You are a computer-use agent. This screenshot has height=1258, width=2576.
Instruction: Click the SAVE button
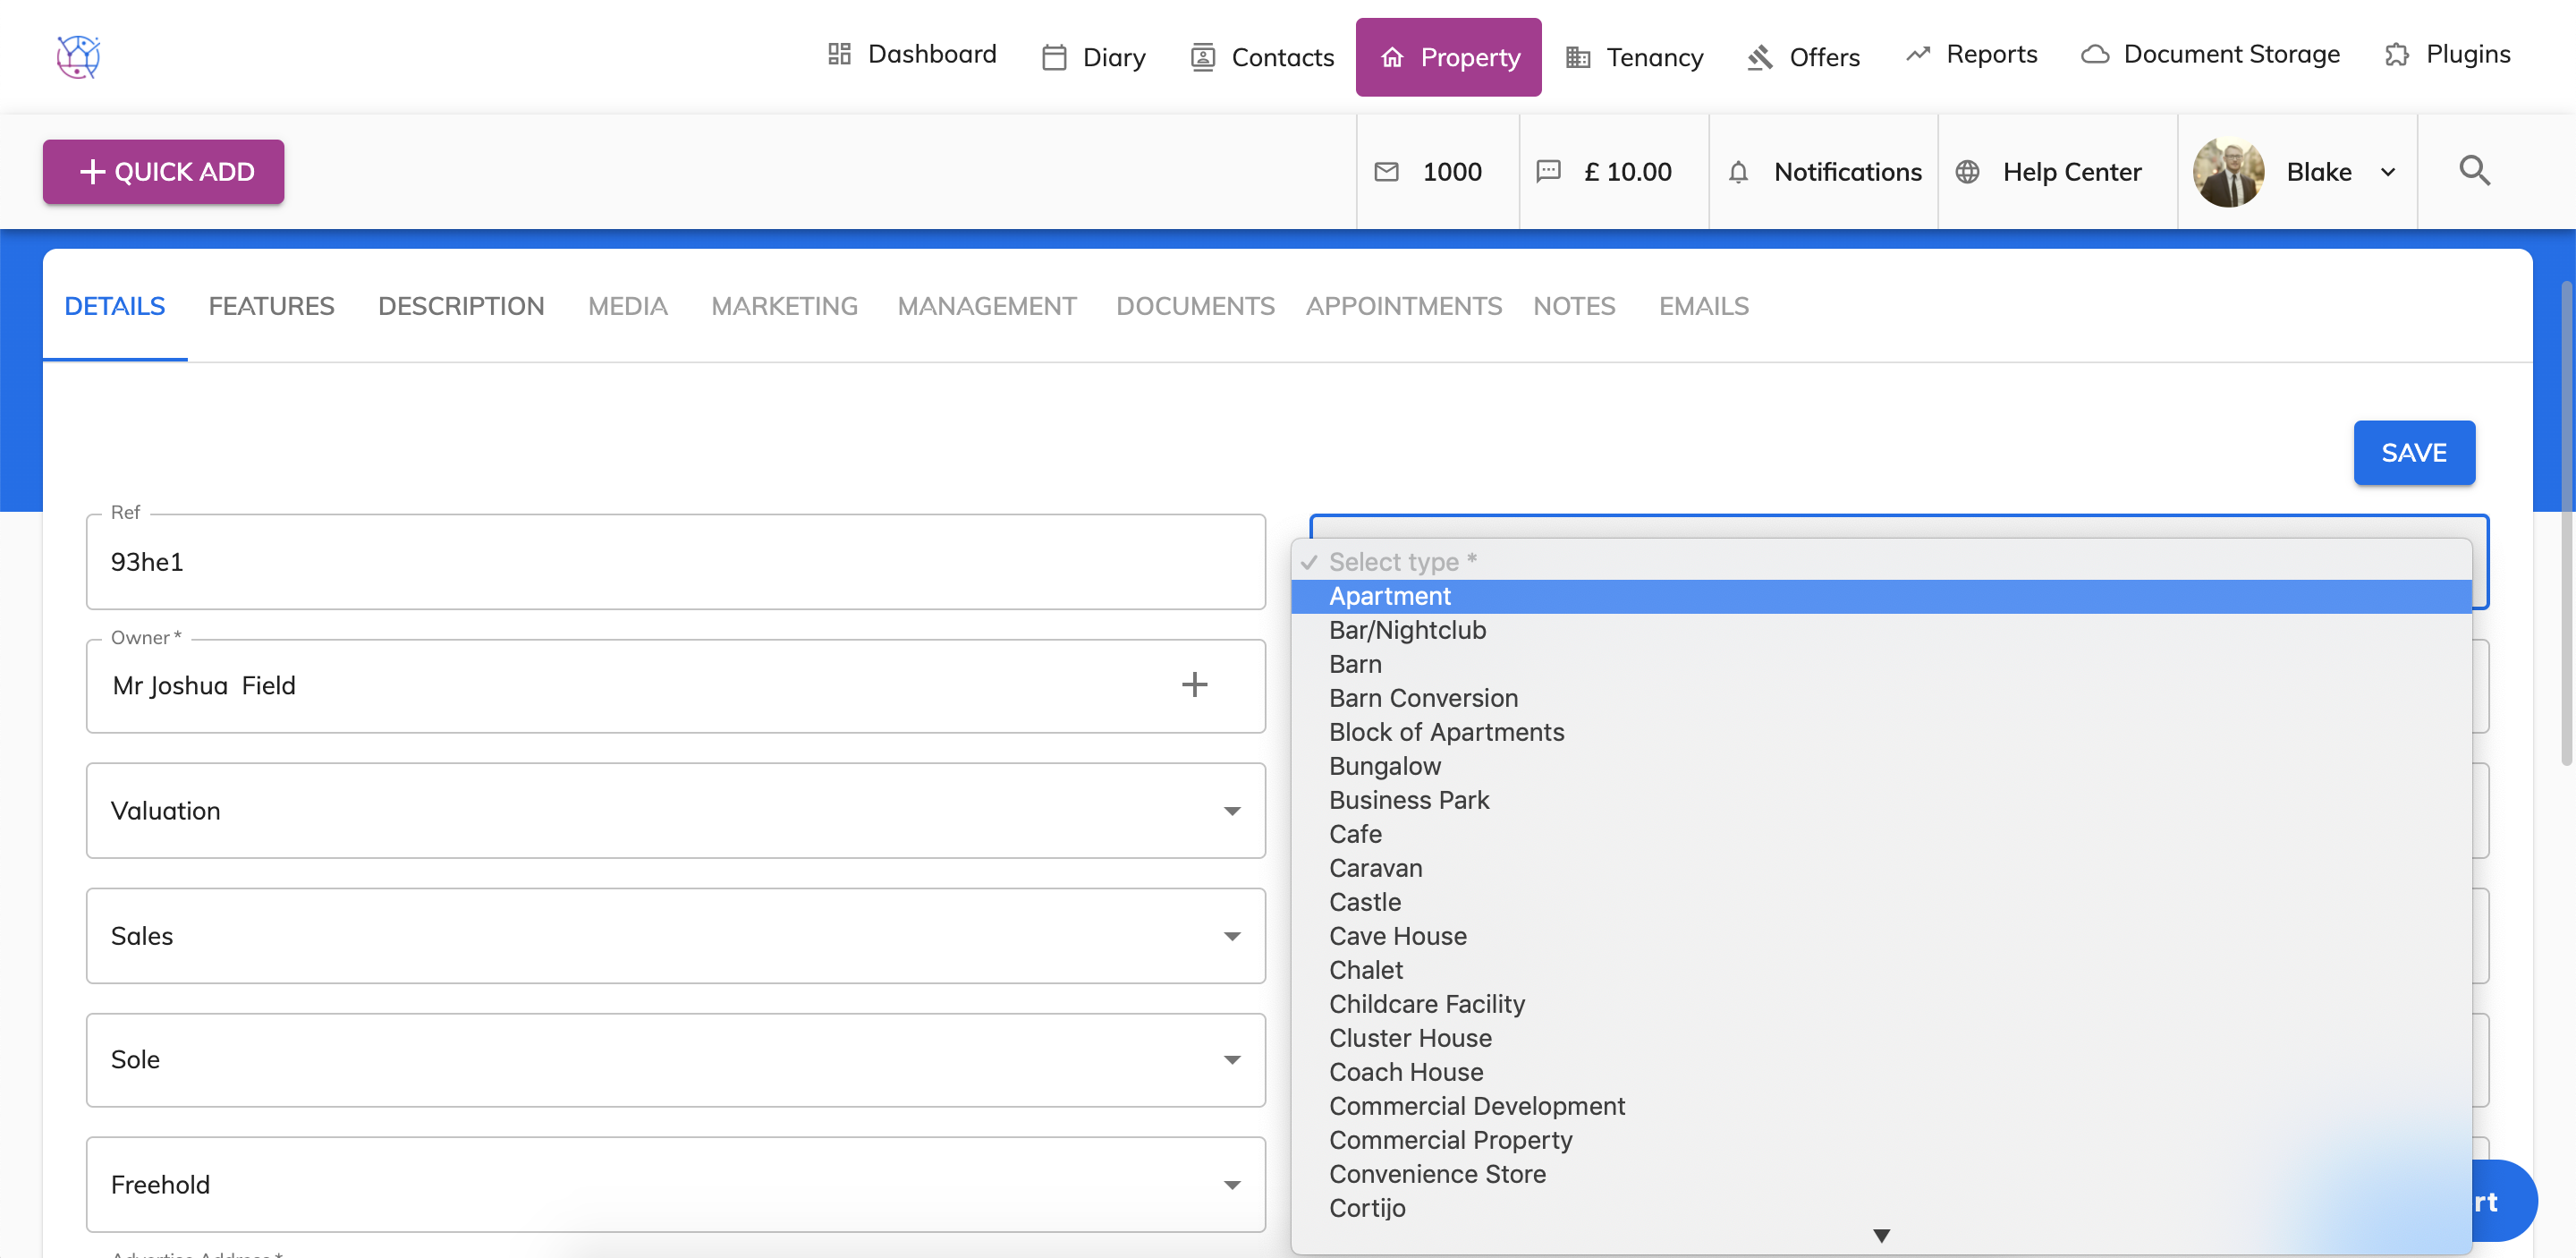[2413, 453]
